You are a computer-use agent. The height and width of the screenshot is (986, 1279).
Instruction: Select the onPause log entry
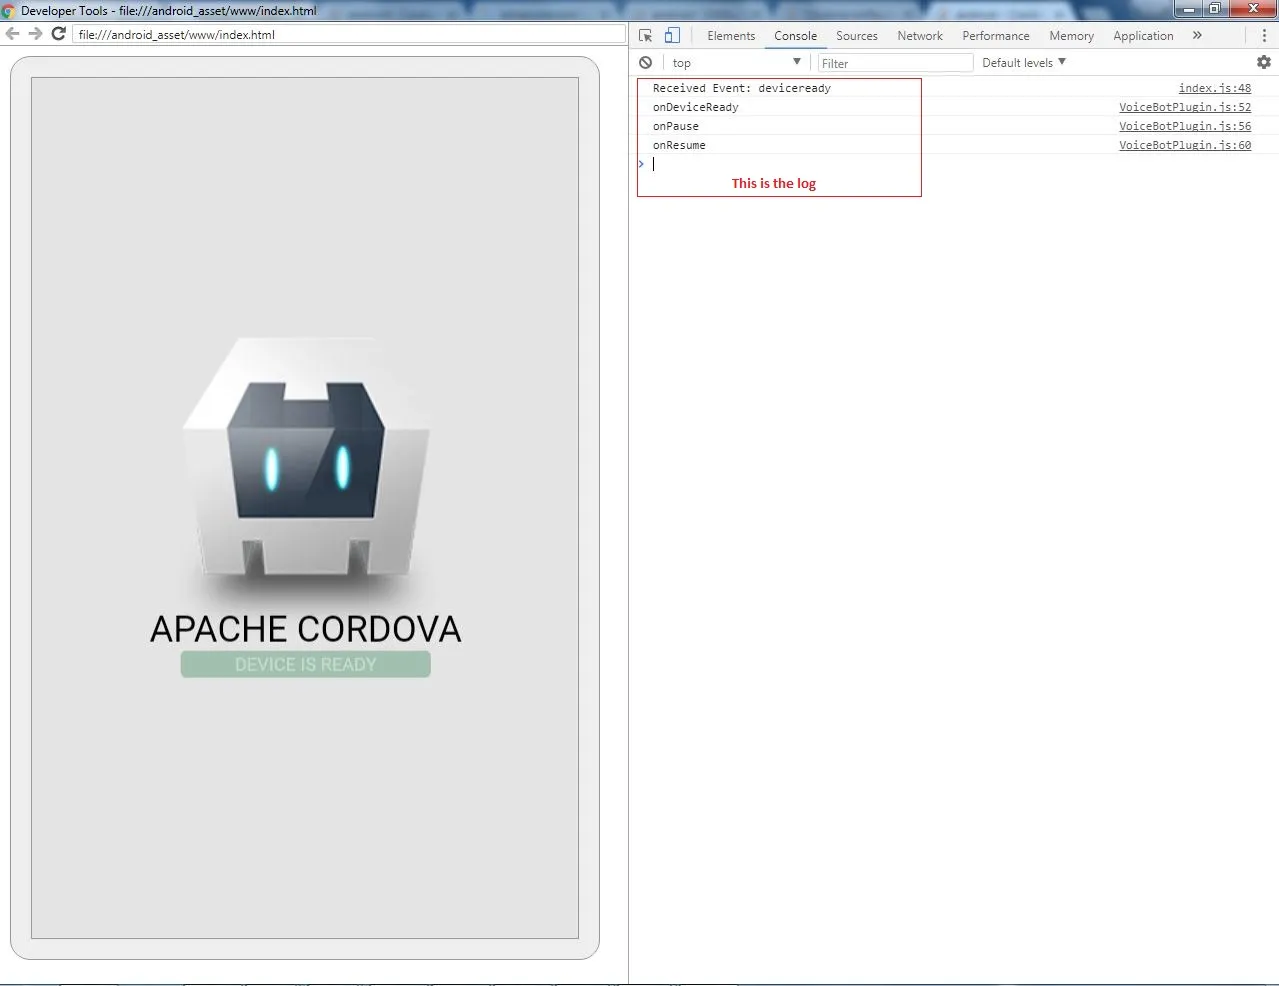coord(675,126)
